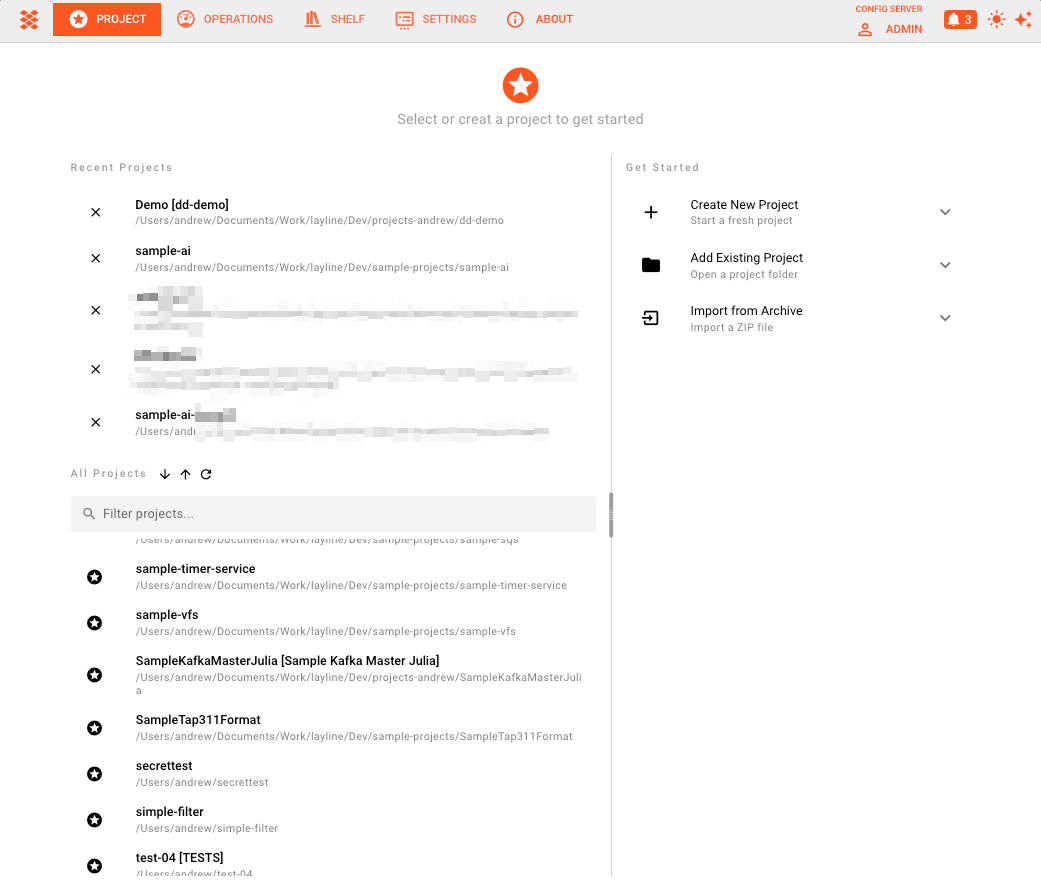The height and width of the screenshot is (888, 1041).
Task: Open the SHELF tab
Action: click(334, 19)
